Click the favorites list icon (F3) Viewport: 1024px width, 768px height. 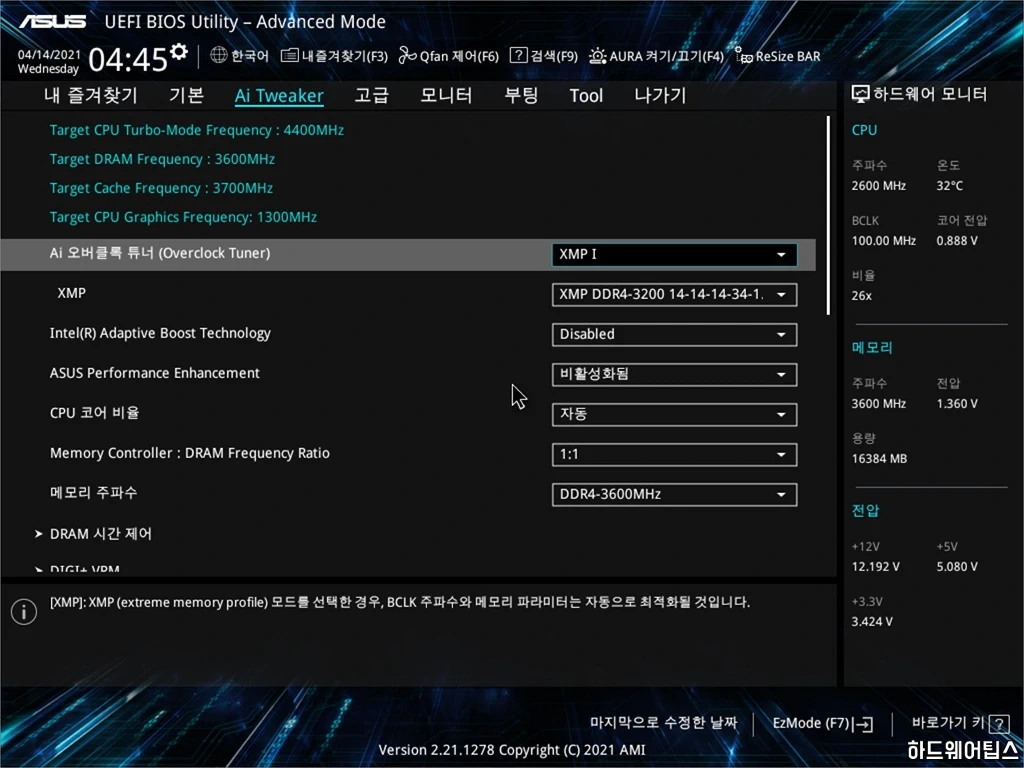coord(289,56)
